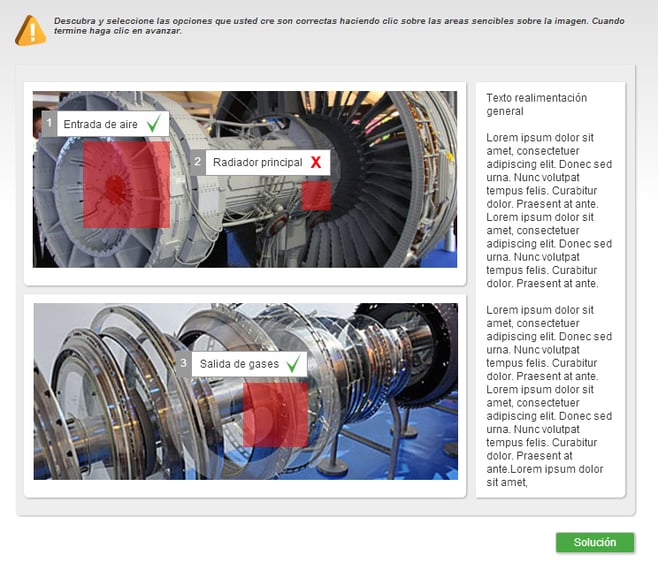Click the green checkmark beside Entrada de aire

pos(153,124)
